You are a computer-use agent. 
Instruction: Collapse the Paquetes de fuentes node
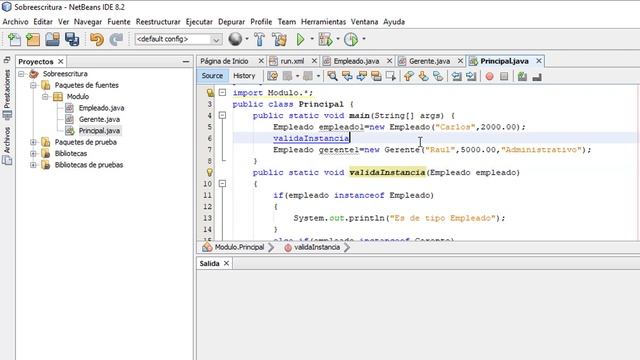coord(33,85)
